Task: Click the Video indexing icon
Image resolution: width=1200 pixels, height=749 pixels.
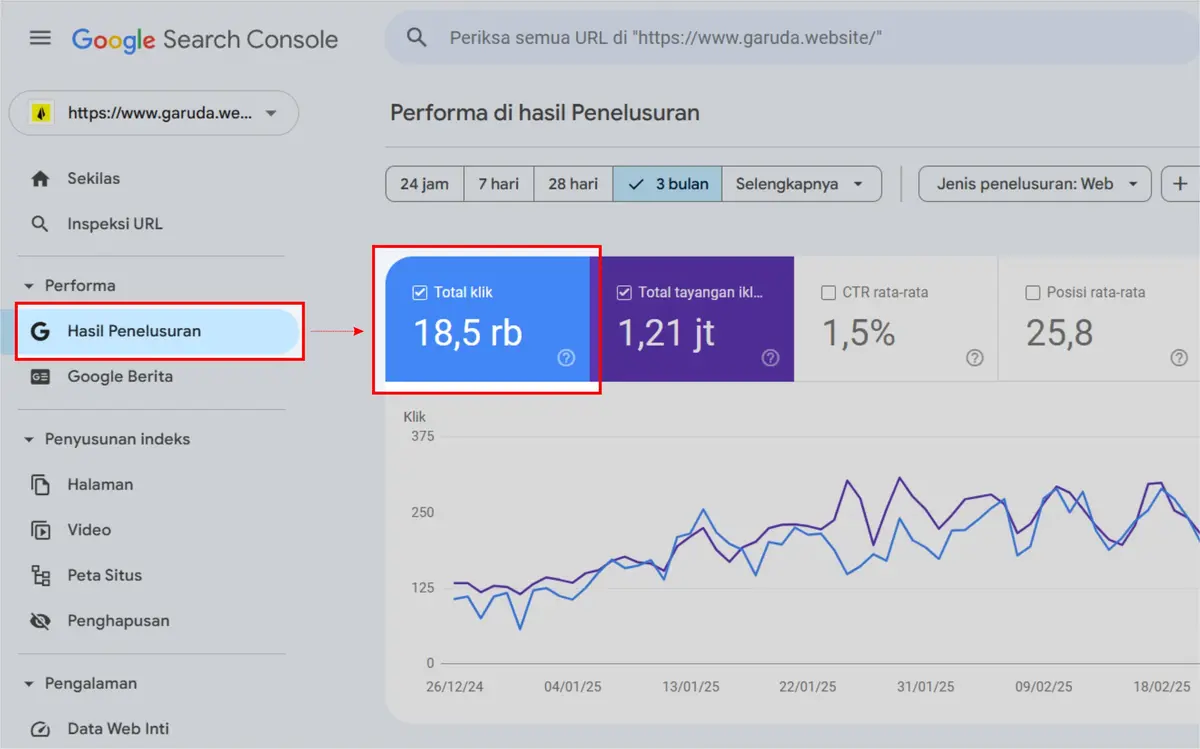Action: click(x=40, y=530)
